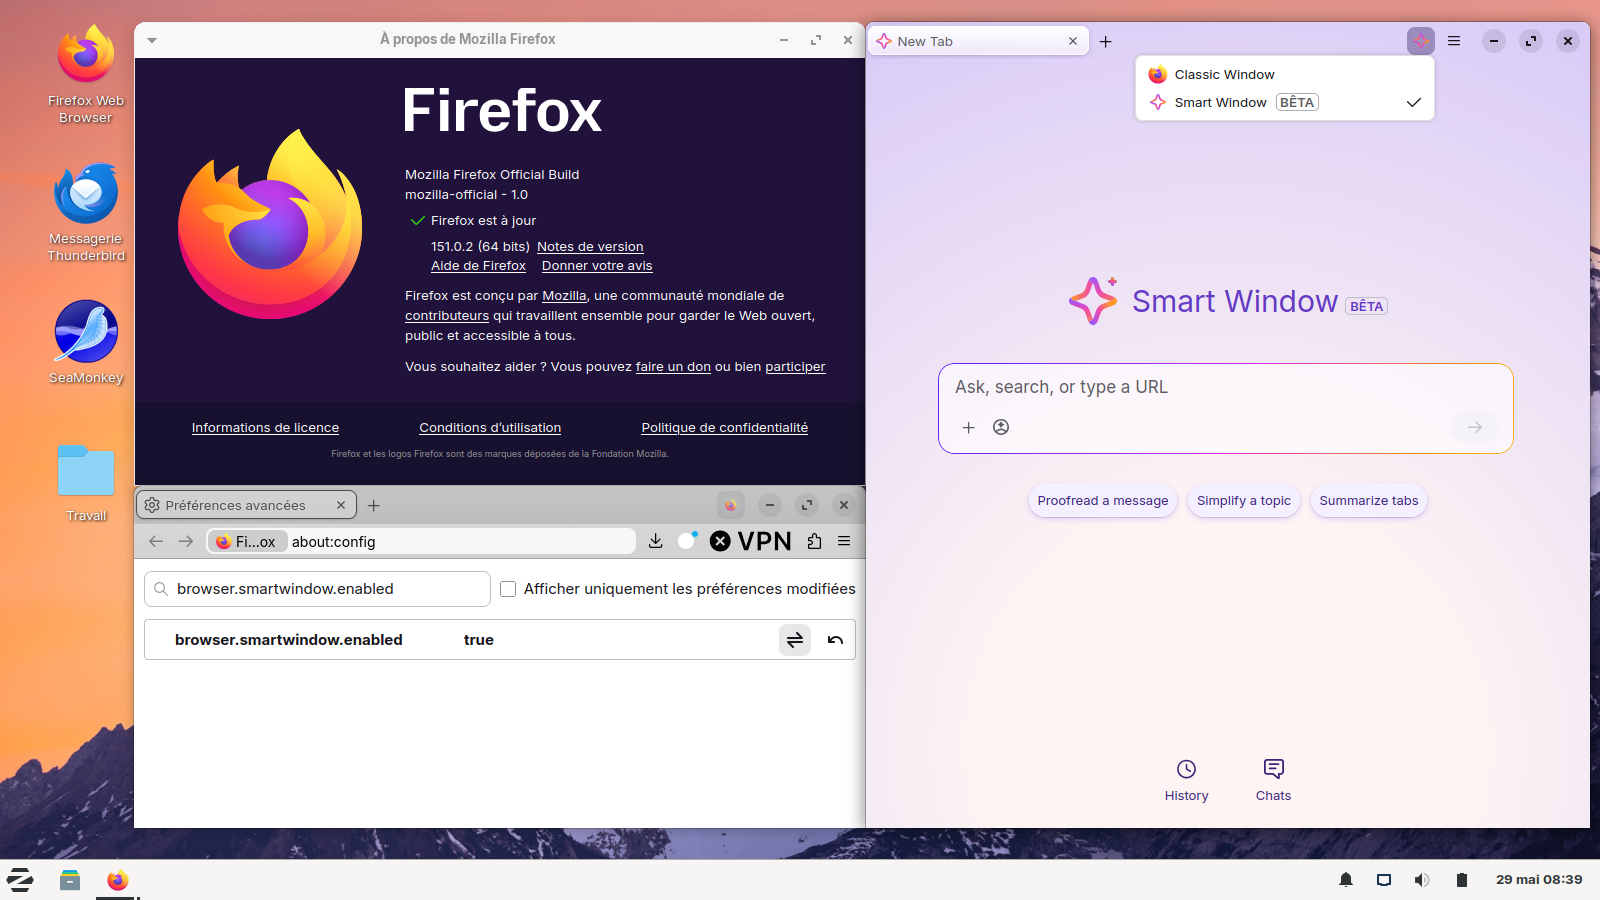Click the 'Proofread a message' suggestion
The width and height of the screenshot is (1600, 900).
[x=1103, y=501]
